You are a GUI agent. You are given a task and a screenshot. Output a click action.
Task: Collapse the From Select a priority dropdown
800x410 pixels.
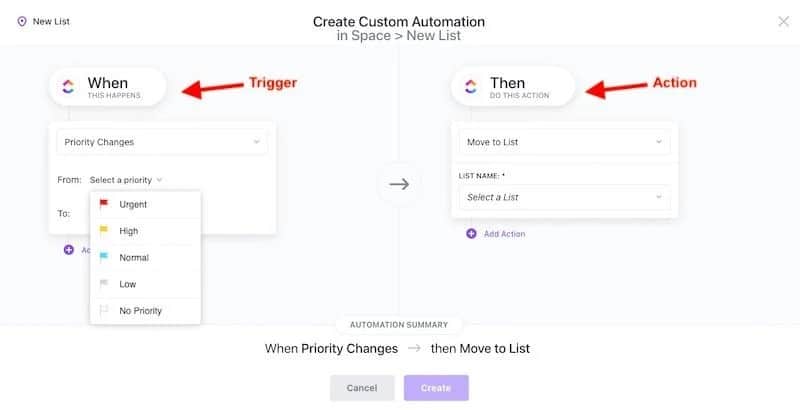(126, 180)
